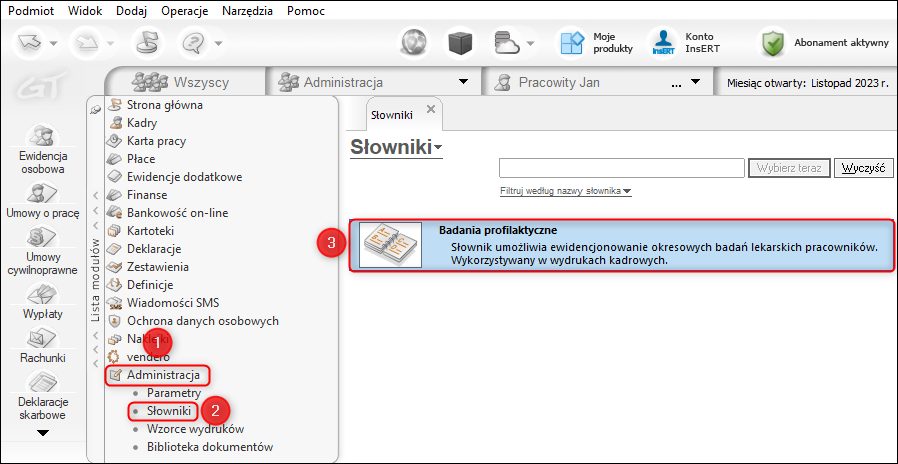898x464 pixels.
Task: Open the Pomoc menu
Action: click(306, 11)
